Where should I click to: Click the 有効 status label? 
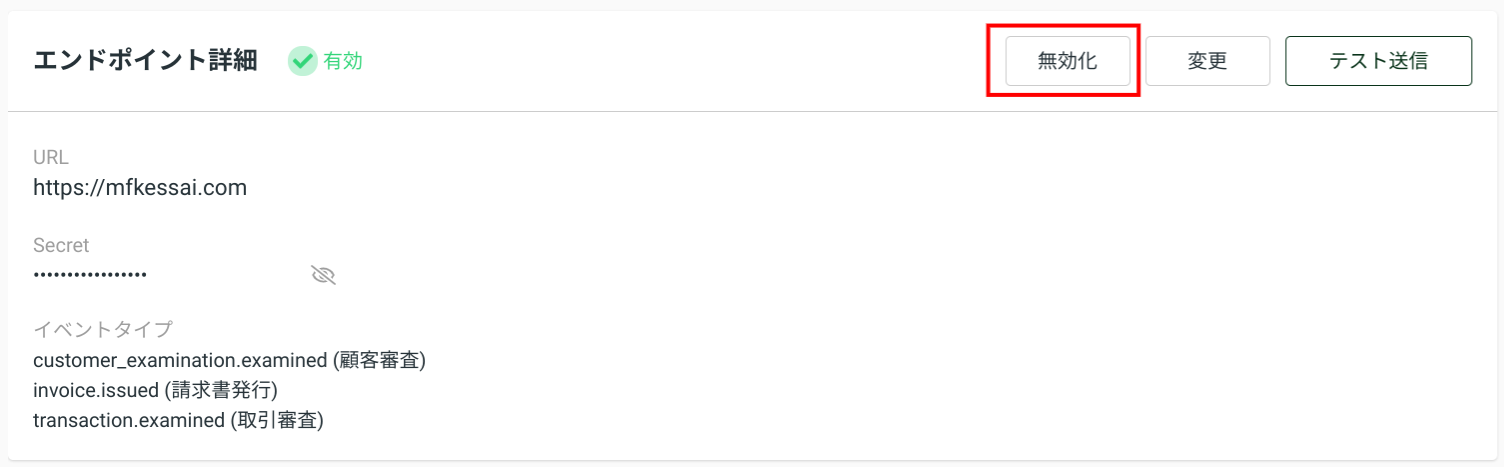pyautogui.click(x=343, y=61)
